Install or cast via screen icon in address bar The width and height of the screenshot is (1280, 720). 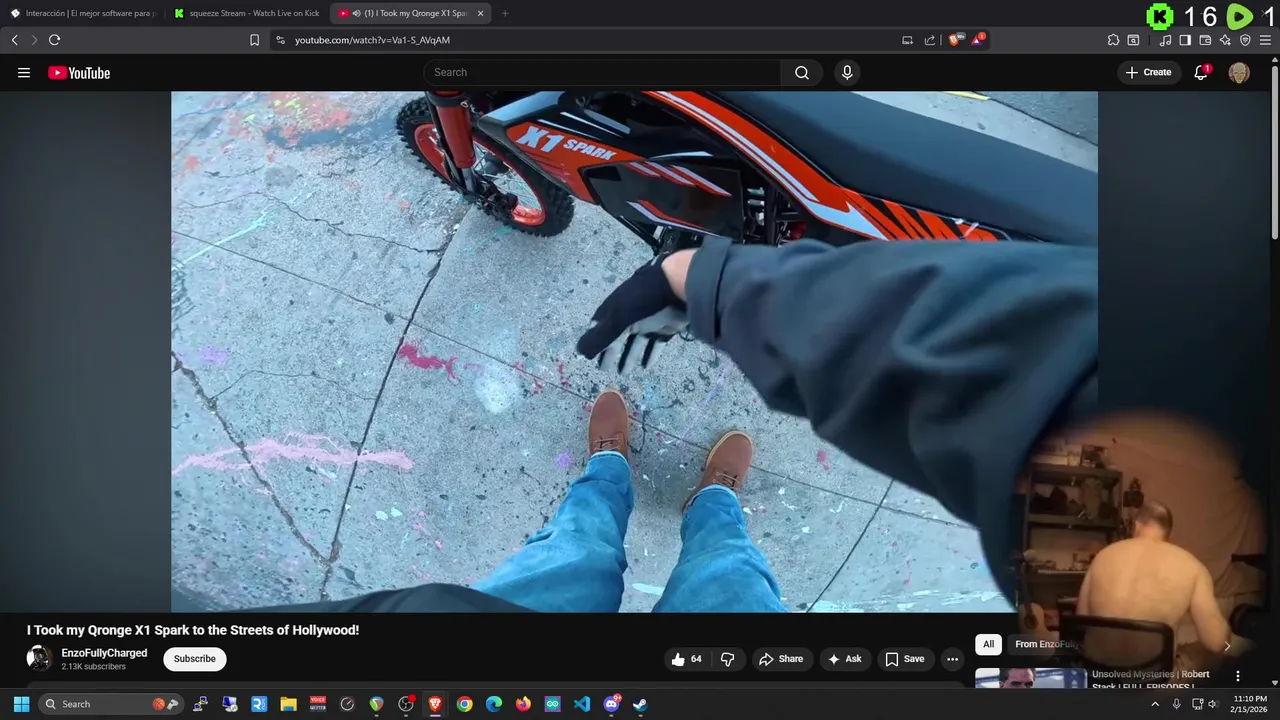click(x=907, y=40)
